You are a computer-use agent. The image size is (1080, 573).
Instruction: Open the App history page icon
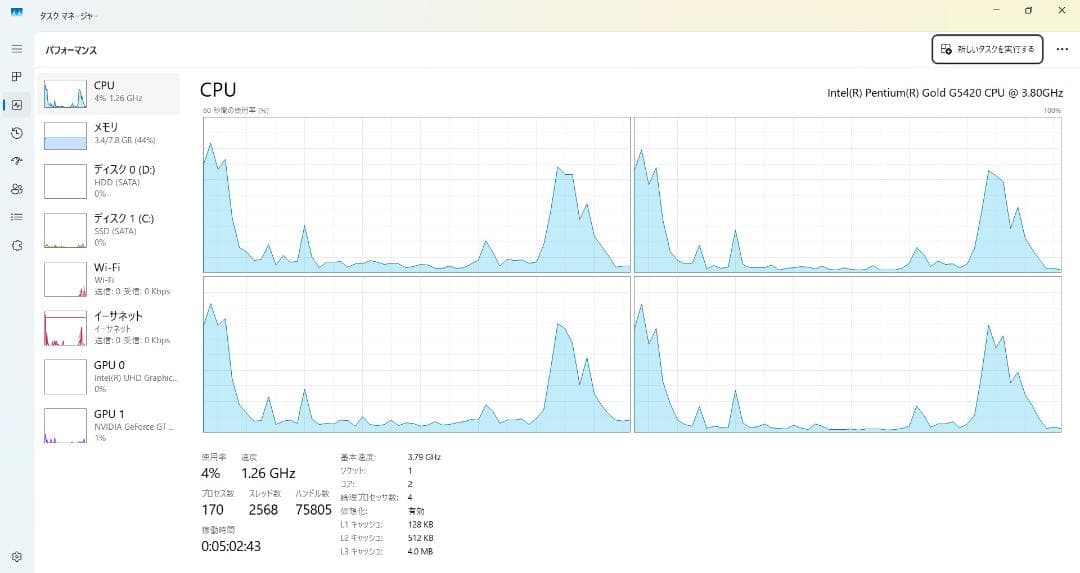[x=16, y=133]
